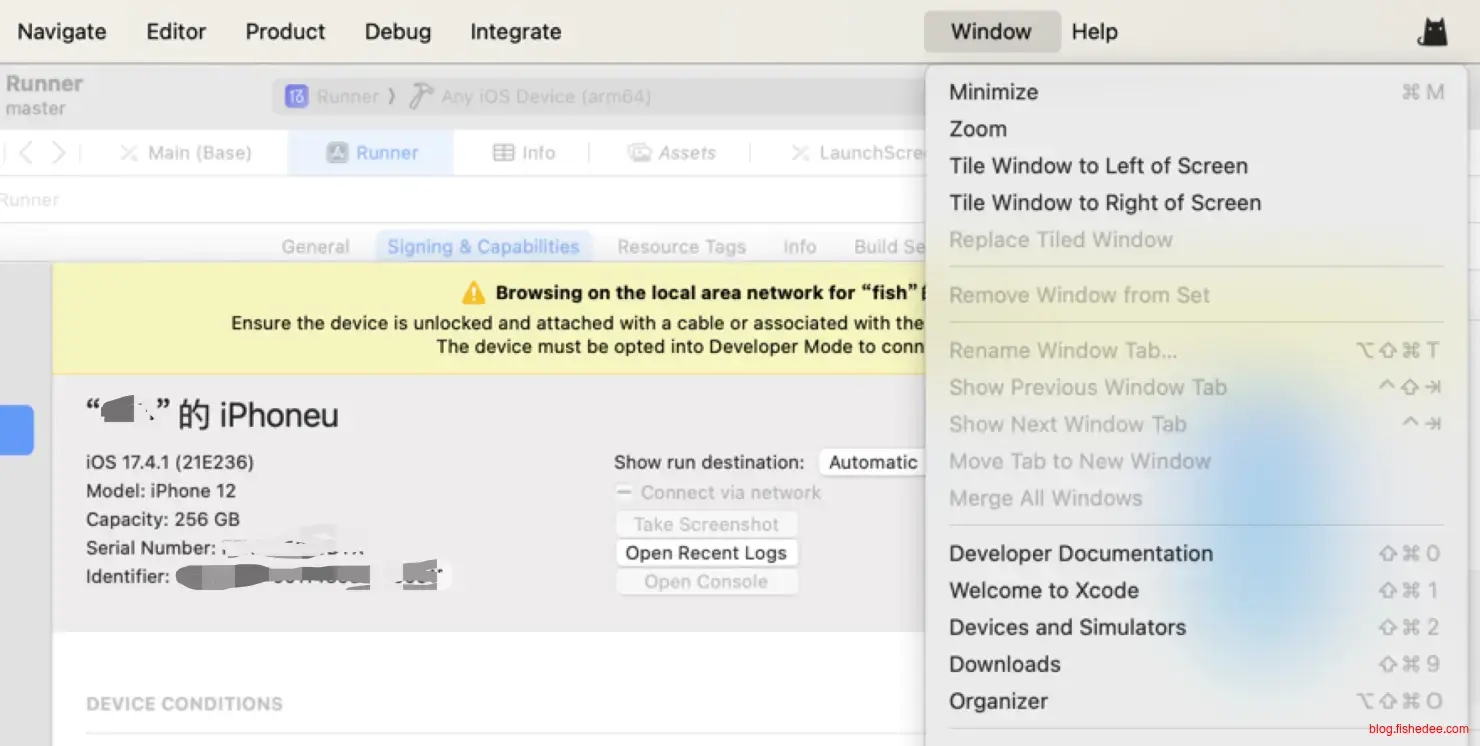Click Open Recent Logs button

click(x=706, y=553)
